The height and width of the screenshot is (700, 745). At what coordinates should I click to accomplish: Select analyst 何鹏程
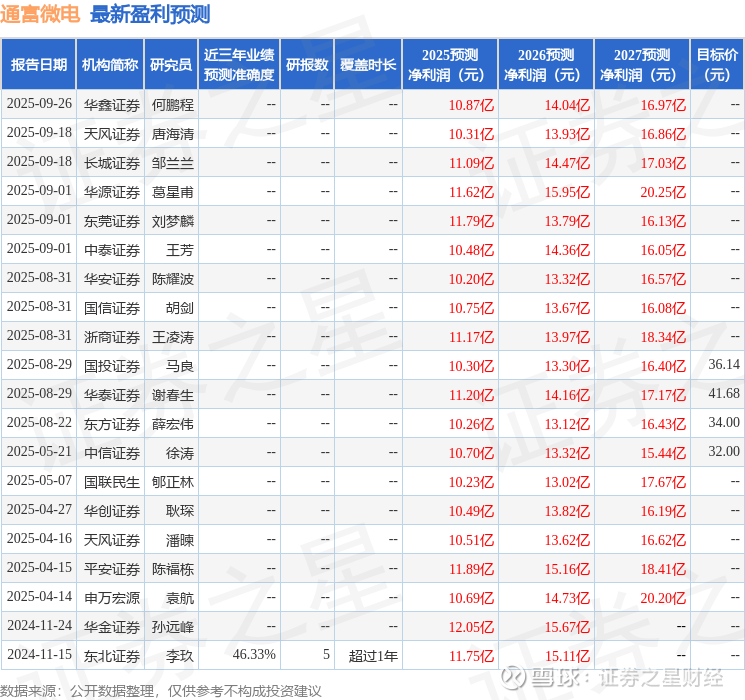tap(172, 105)
